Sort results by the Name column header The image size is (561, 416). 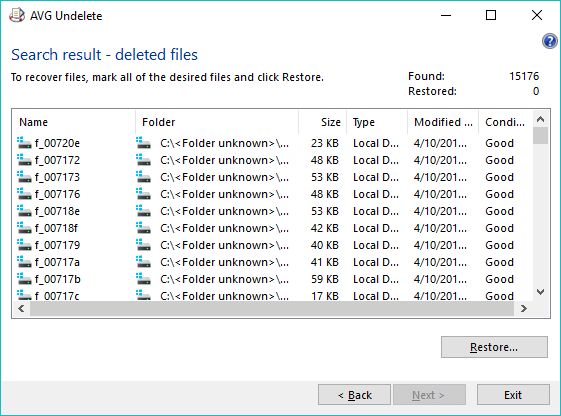pyautogui.click(x=74, y=122)
